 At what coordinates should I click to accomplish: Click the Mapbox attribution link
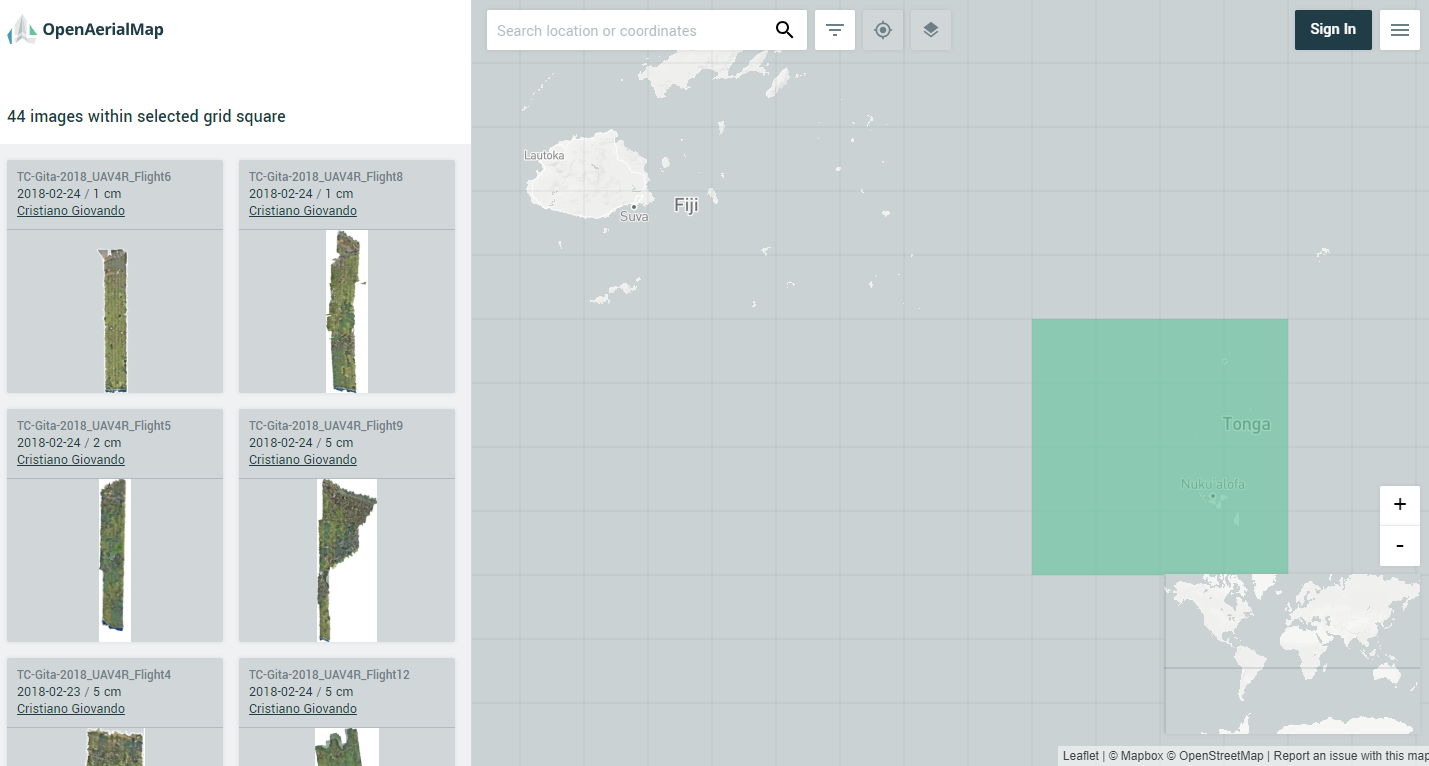1135,756
